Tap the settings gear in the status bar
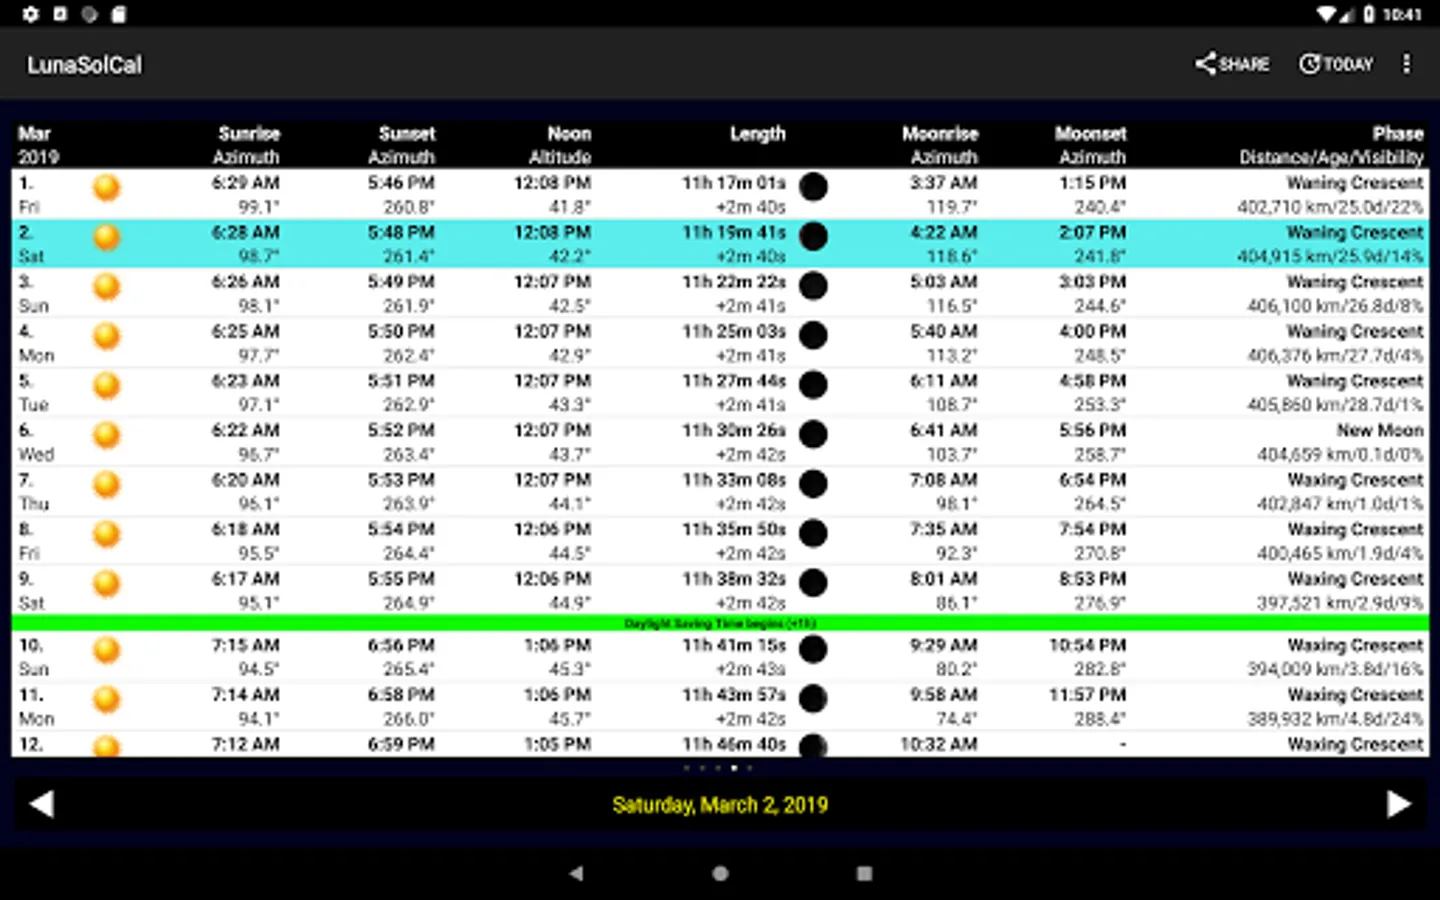Image resolution: width=1440 pixels, height=900 pixels. click(x=30, y=14)
